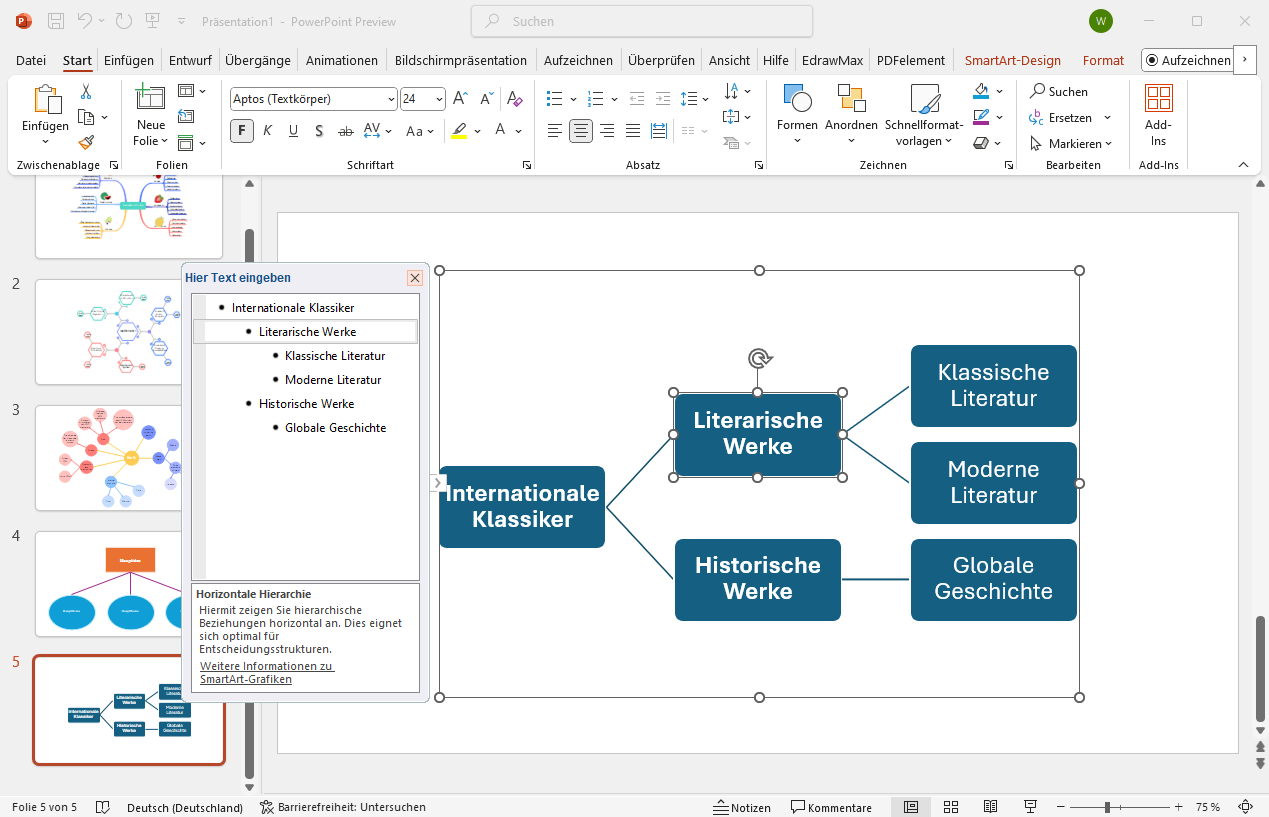Start slideshow icon in status bar
The height and width of the screenshot is (817, 1269).
pos(1030,807)
